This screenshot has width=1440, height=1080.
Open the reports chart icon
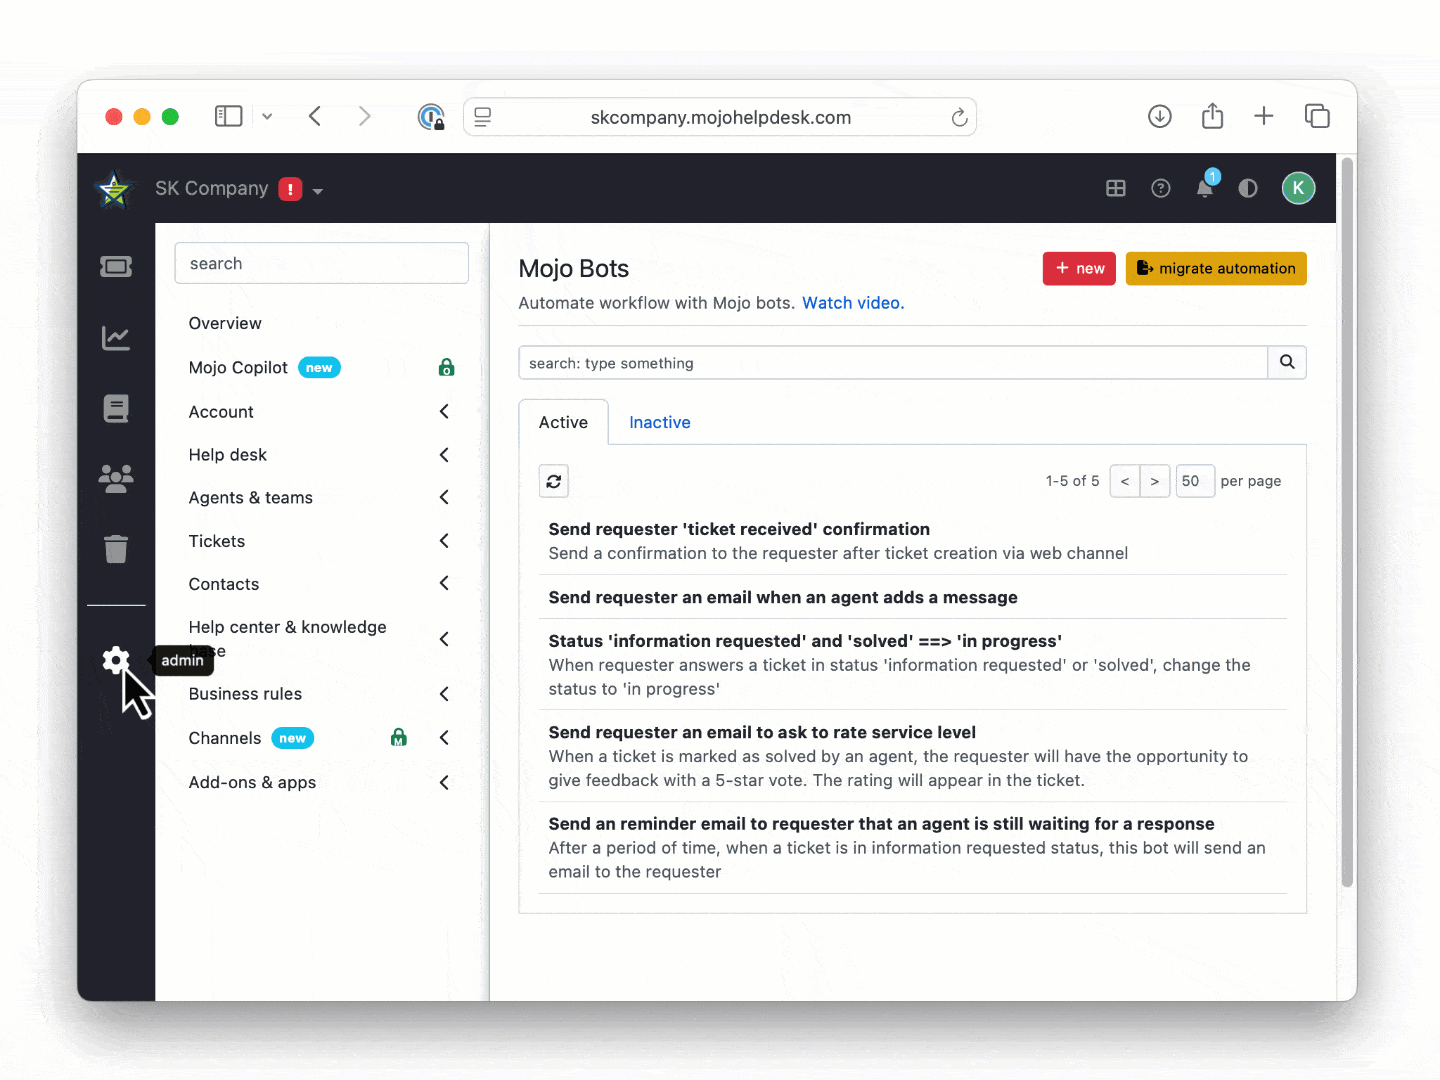click(116, 338)
